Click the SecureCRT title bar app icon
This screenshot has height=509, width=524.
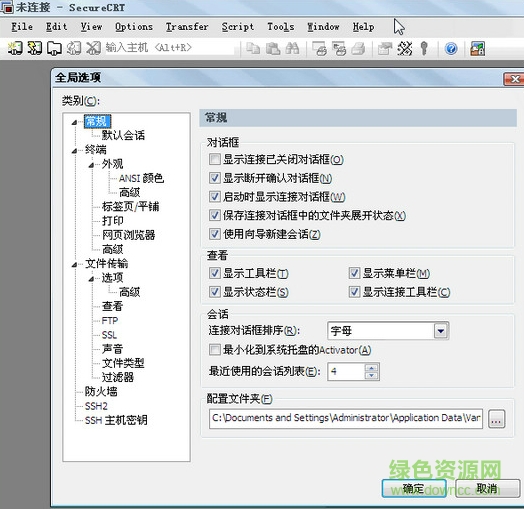coord(7,7)
